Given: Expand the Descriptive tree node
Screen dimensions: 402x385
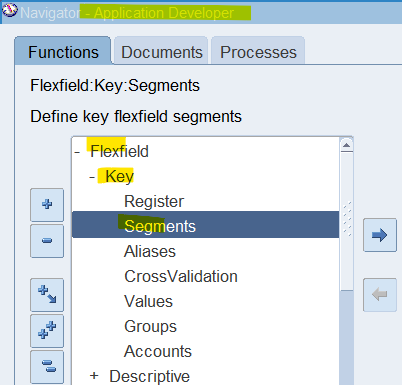Looking at the screenshot, I should [x=94, y=376].
